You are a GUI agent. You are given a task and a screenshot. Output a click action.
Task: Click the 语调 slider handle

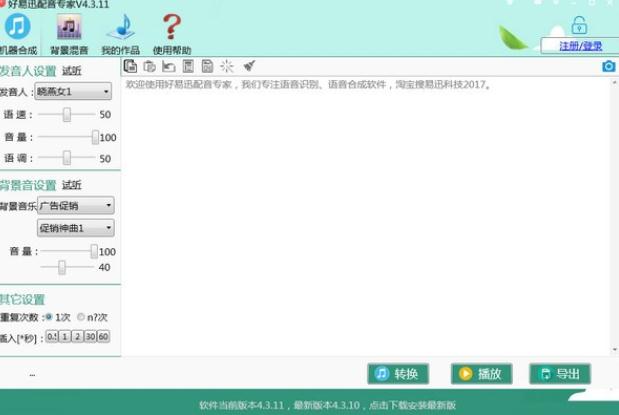(x=67, y=158)
